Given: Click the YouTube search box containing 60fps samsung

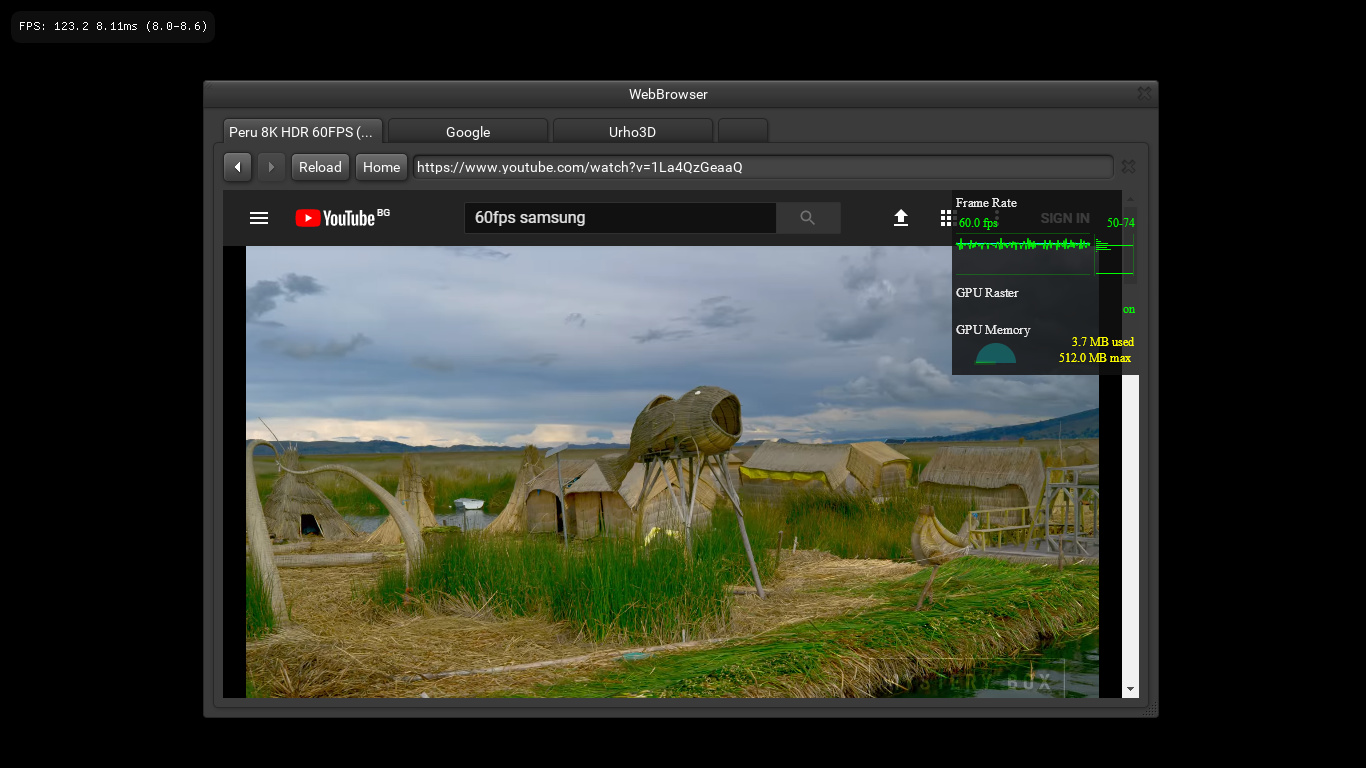Looking at the screenshot, I should pos(620,218).
